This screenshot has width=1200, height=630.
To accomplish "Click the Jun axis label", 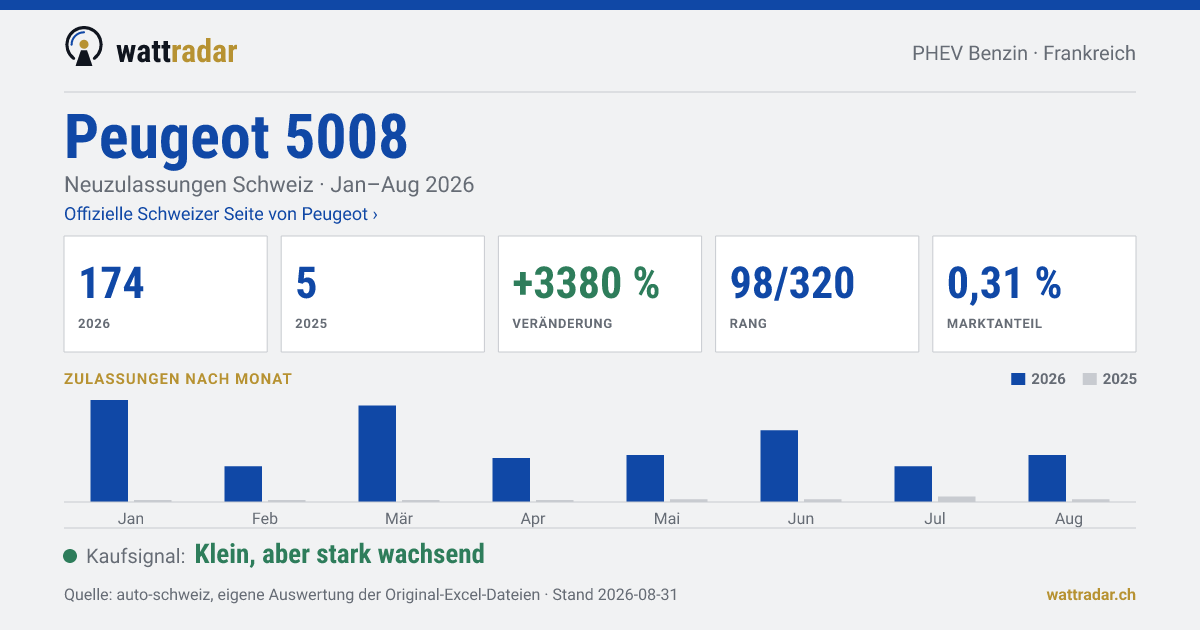I will [801, 518].
